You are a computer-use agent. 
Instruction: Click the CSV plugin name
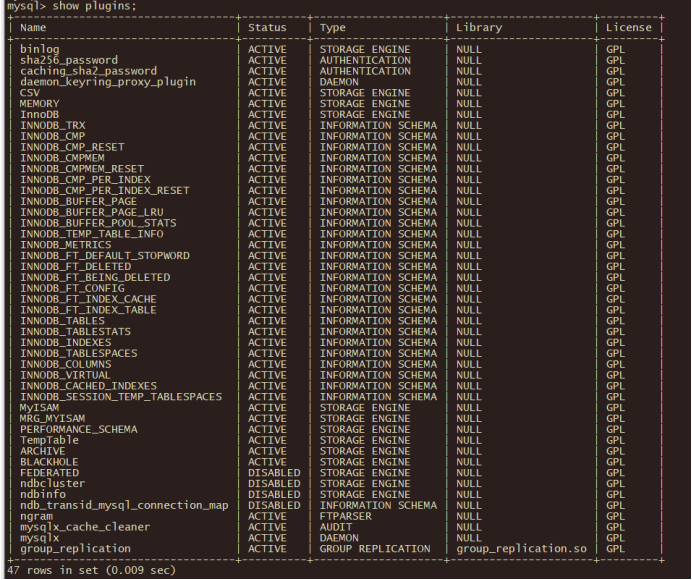pyautogui.click(x=30, y=93)
